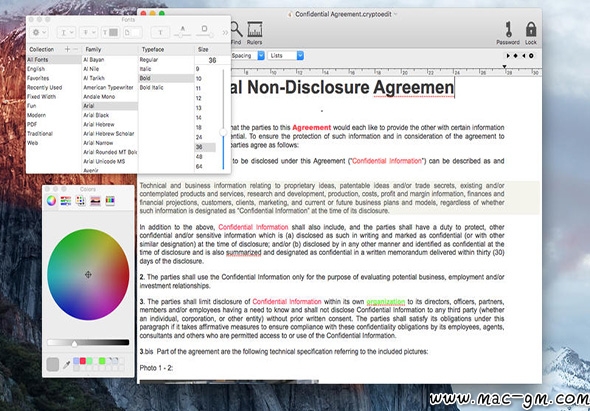590x411 pixels.
Task: Open the color palettes mode icon
Action: tap(80, 201)
